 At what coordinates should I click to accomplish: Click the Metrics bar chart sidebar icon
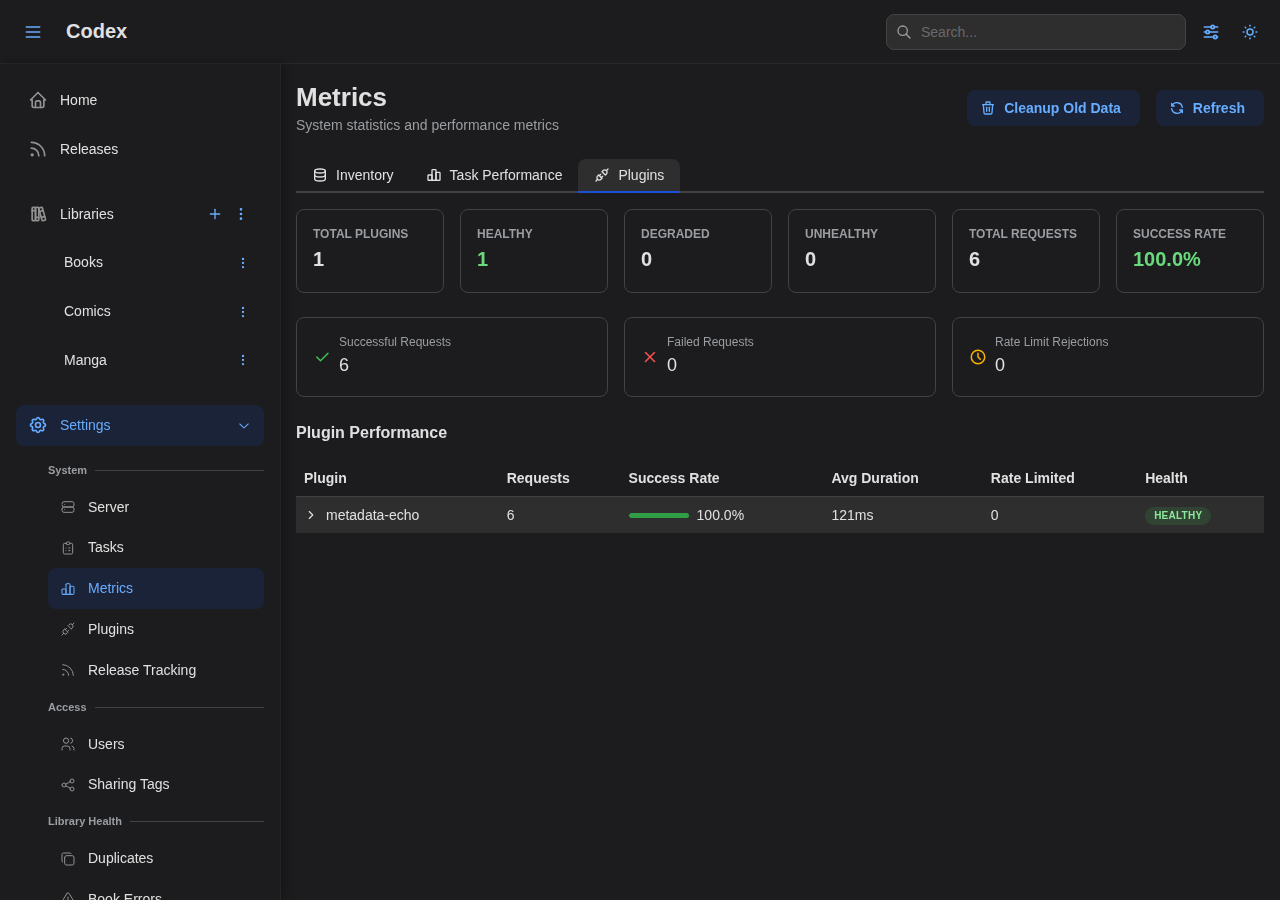tap(68, 589)
